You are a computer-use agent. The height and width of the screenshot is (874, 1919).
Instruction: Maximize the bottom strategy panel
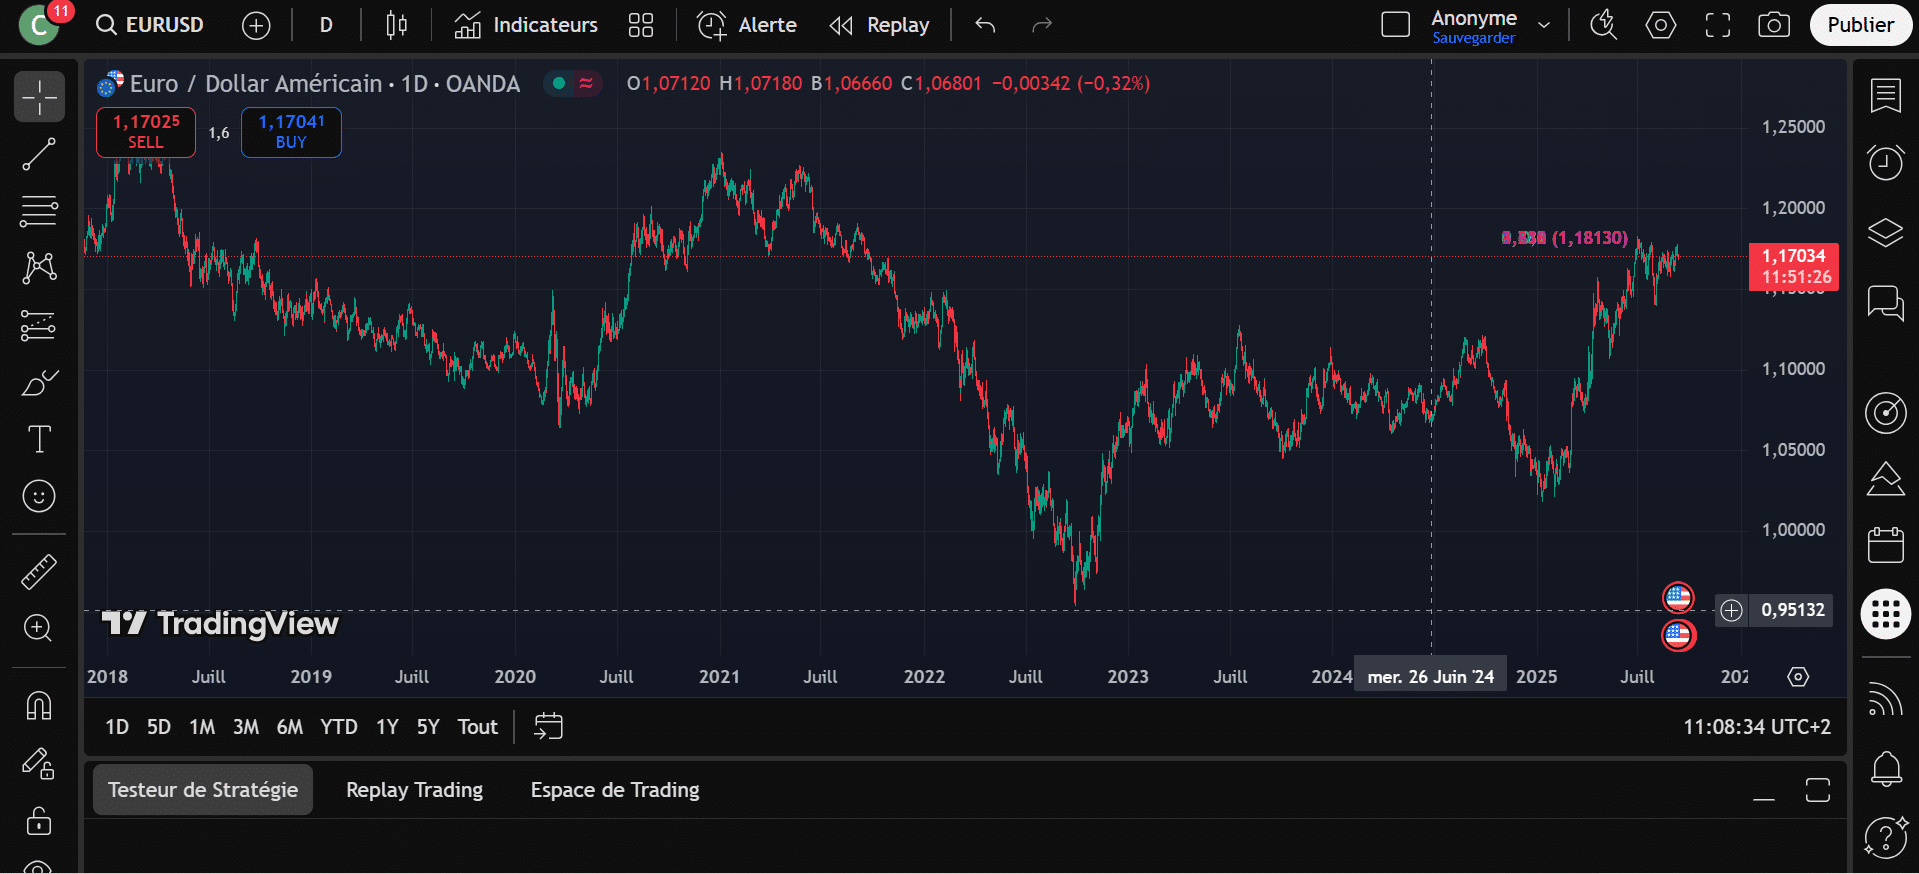point(1817,790)
